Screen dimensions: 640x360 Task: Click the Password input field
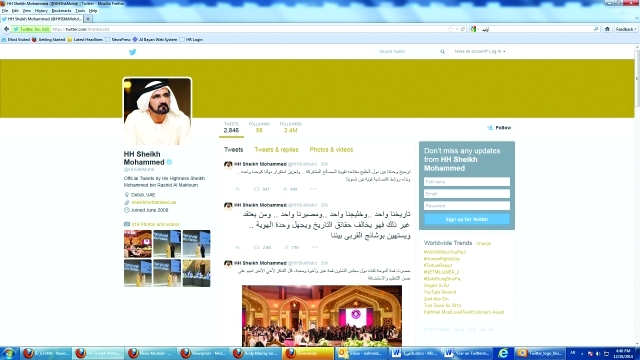point(467,206)
